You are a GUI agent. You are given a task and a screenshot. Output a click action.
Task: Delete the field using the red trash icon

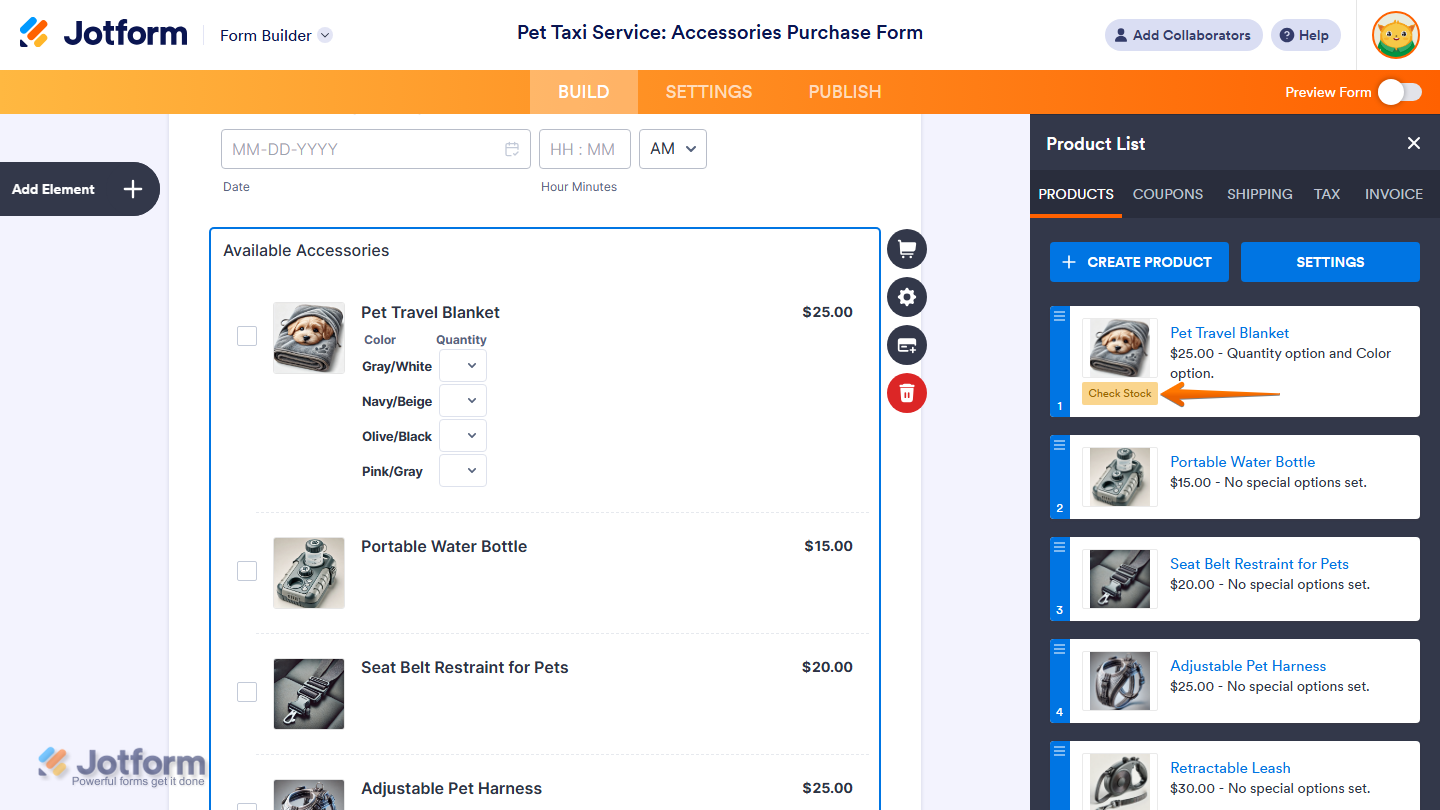point(907,393)
